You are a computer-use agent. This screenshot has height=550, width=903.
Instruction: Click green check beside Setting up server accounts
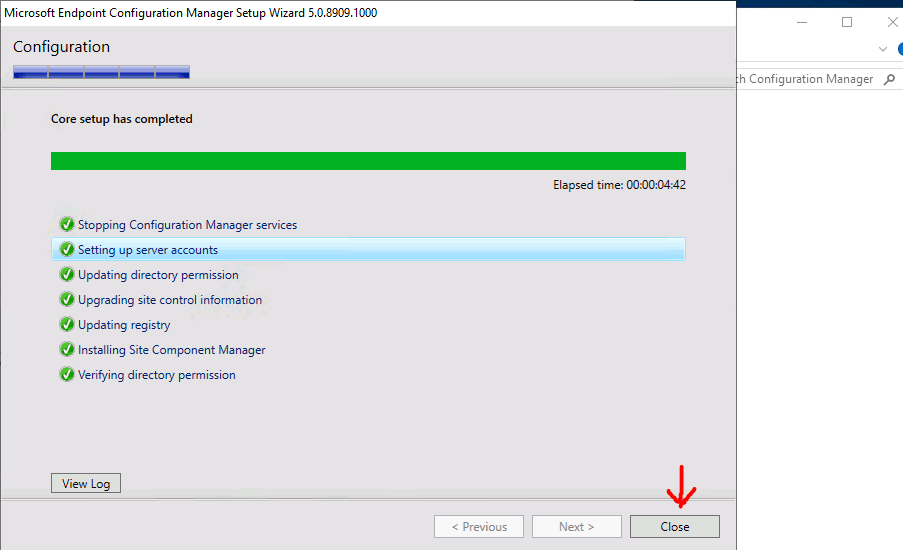[67, 249]
